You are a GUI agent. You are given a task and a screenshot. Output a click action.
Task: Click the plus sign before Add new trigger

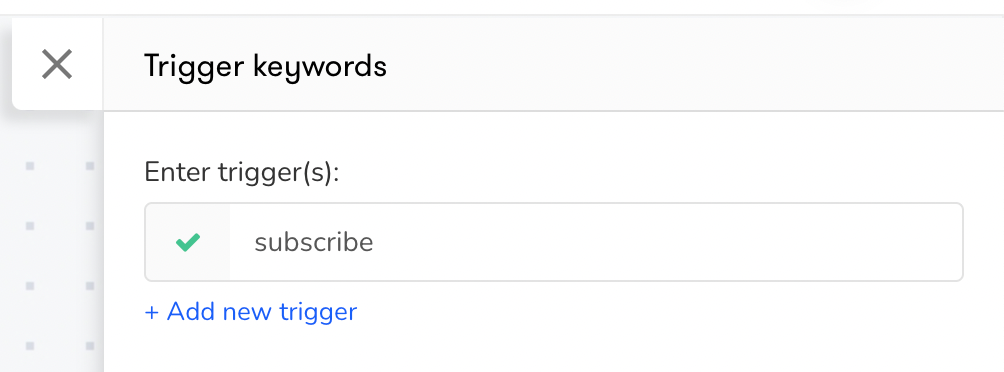(151, 312)
